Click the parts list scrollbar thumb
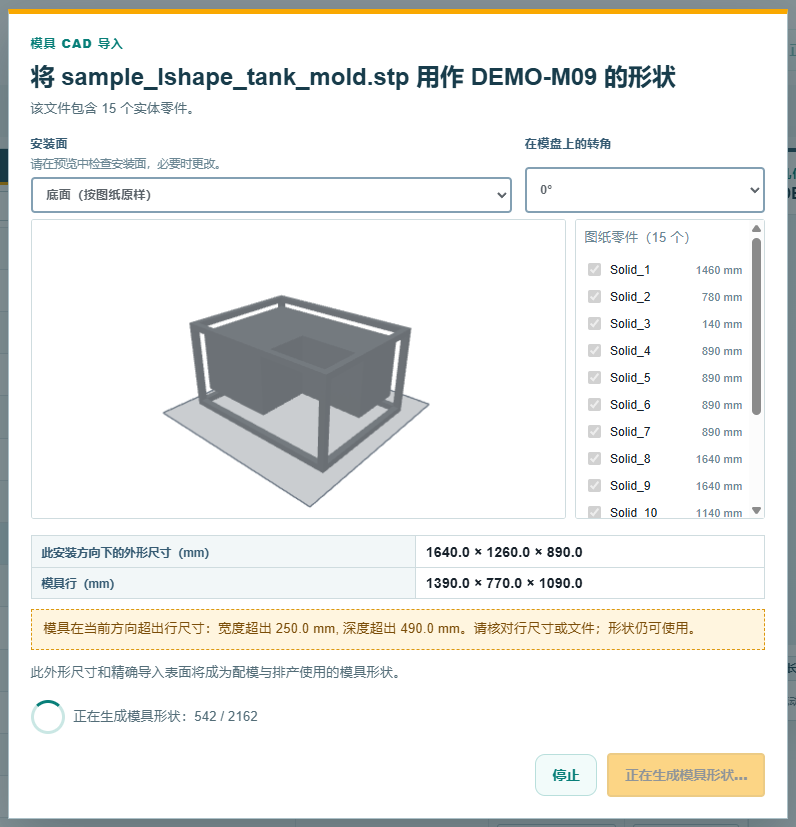 tap(756, 326)
